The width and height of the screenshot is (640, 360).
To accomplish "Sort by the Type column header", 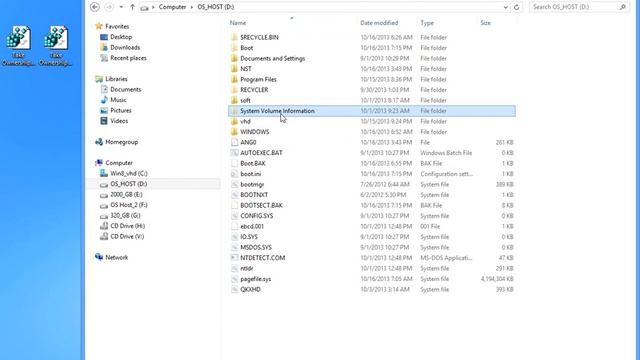I will (427, 23).
